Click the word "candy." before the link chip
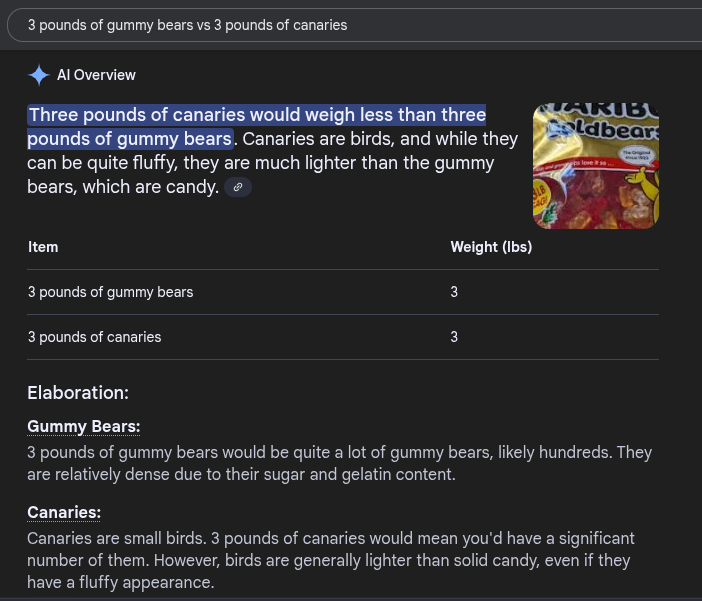This screenshot has height=601, width=702. tap(193, 187)
